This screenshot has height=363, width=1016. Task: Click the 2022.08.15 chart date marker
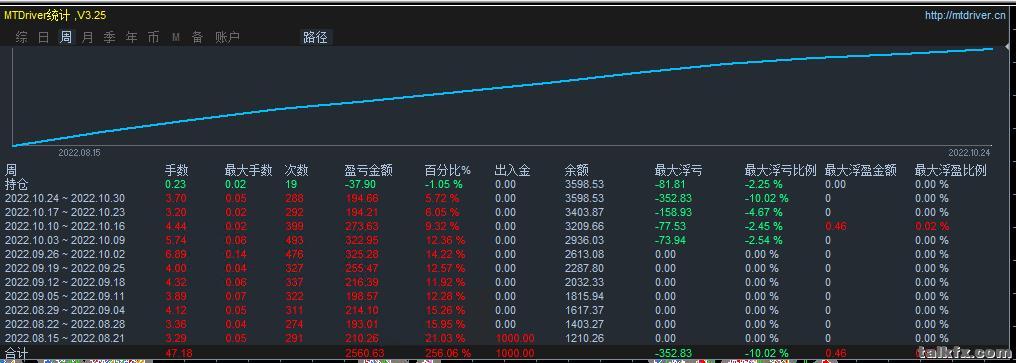[x=79, y=153]
